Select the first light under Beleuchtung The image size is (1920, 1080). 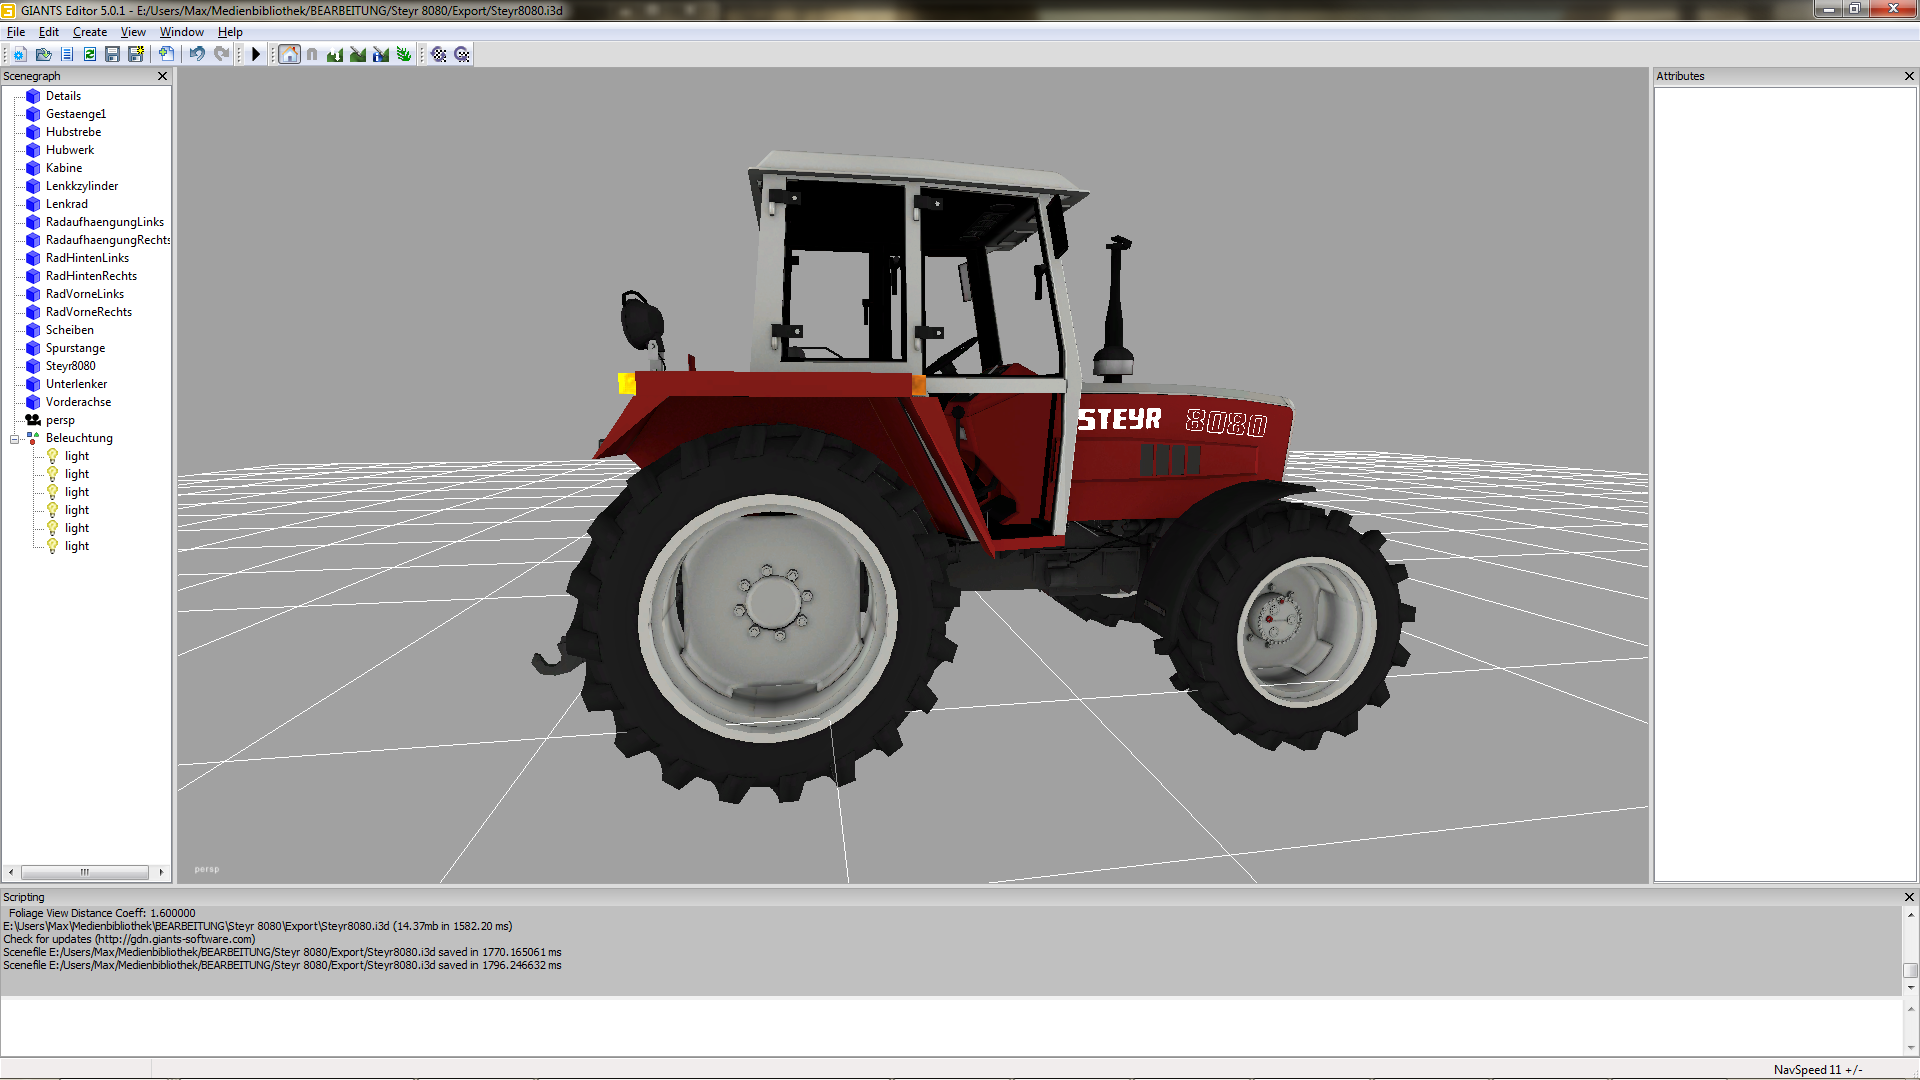point(77,456)
